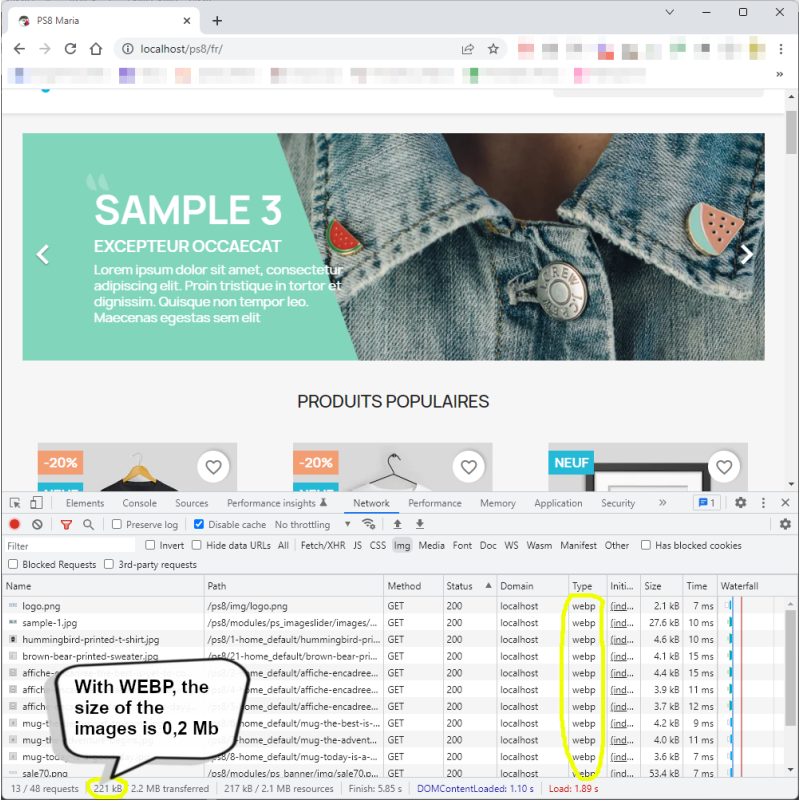Show next slide in image slider
The width and height of the screenshot is (800, 800).
[x=746, y=254]
